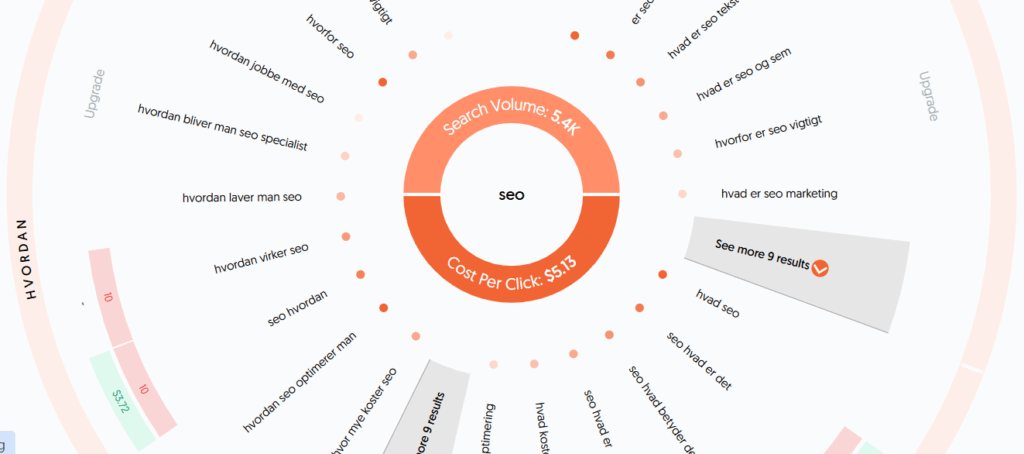Click the Upgrade label on the right arc
This screenshot has width=1024, height=454.
(927, 96)
